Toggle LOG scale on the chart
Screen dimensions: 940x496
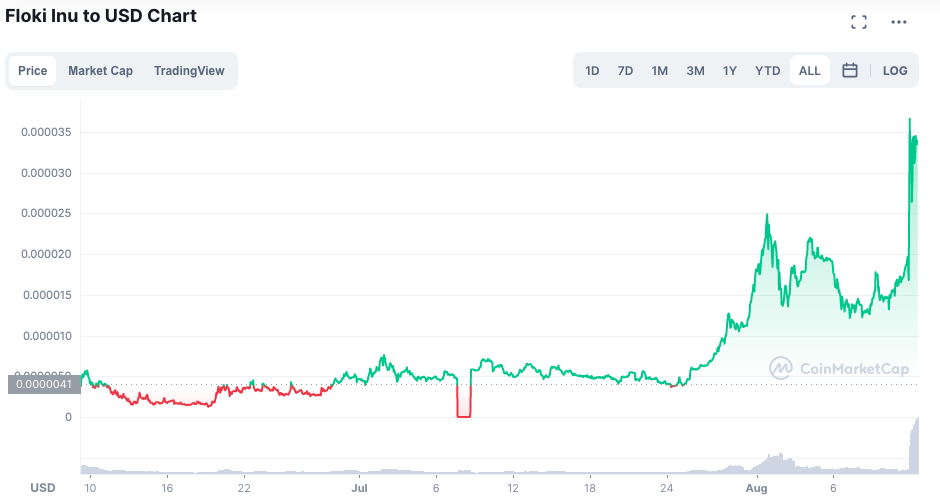pos(895,71)
